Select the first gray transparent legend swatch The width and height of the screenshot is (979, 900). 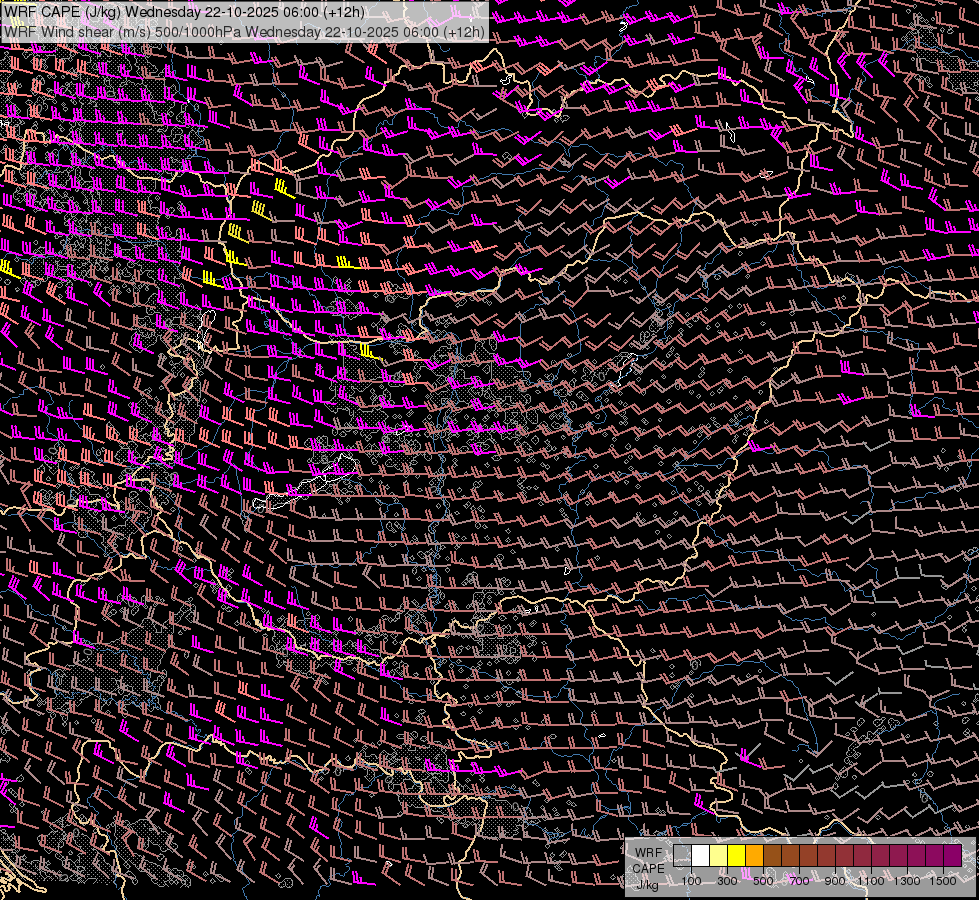682,855
